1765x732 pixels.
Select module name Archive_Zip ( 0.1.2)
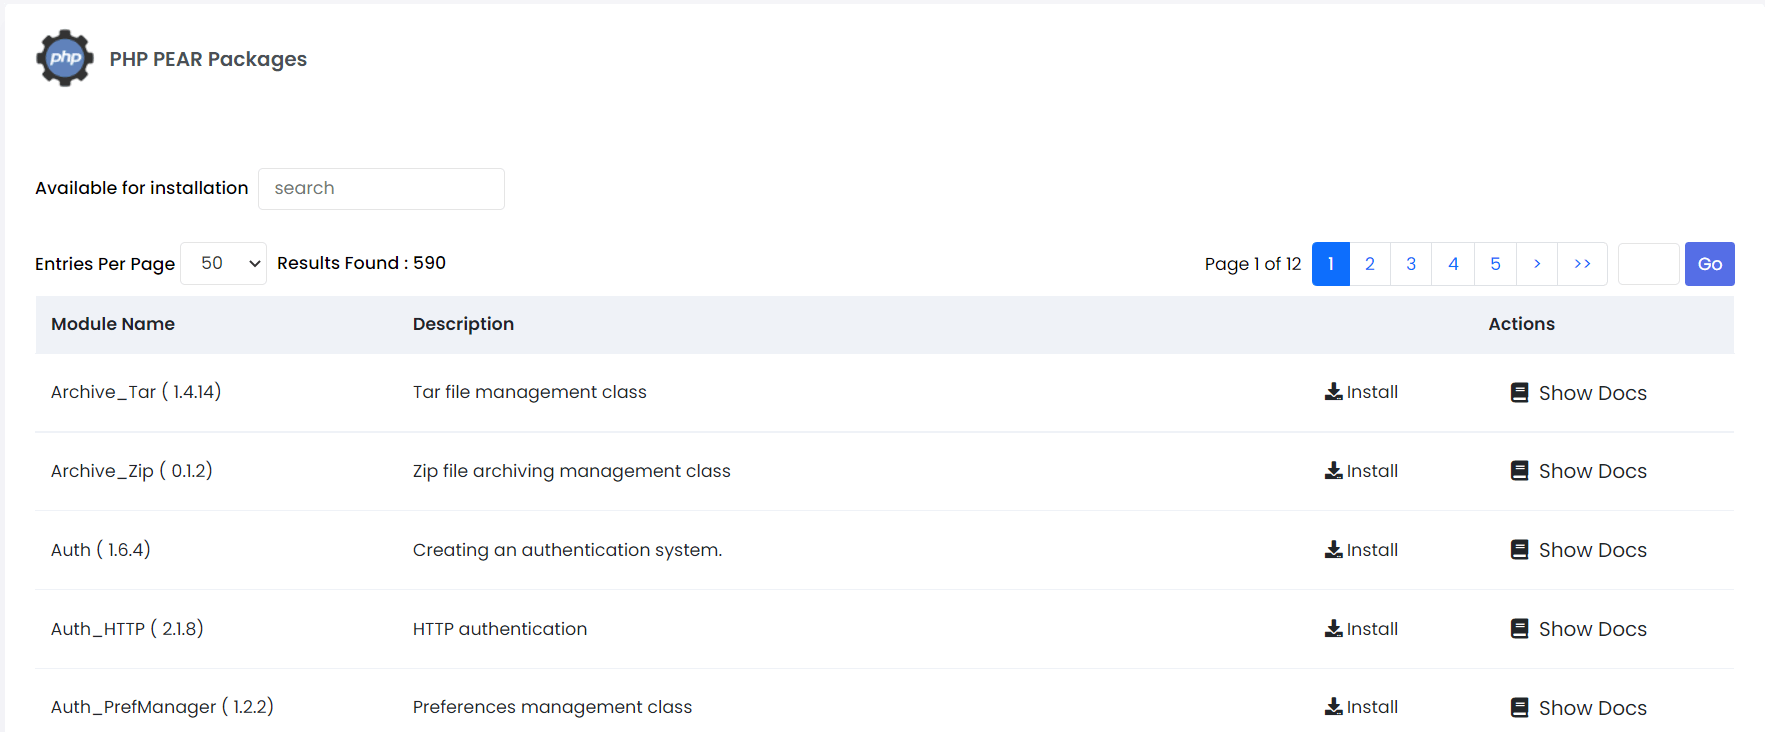132,471
